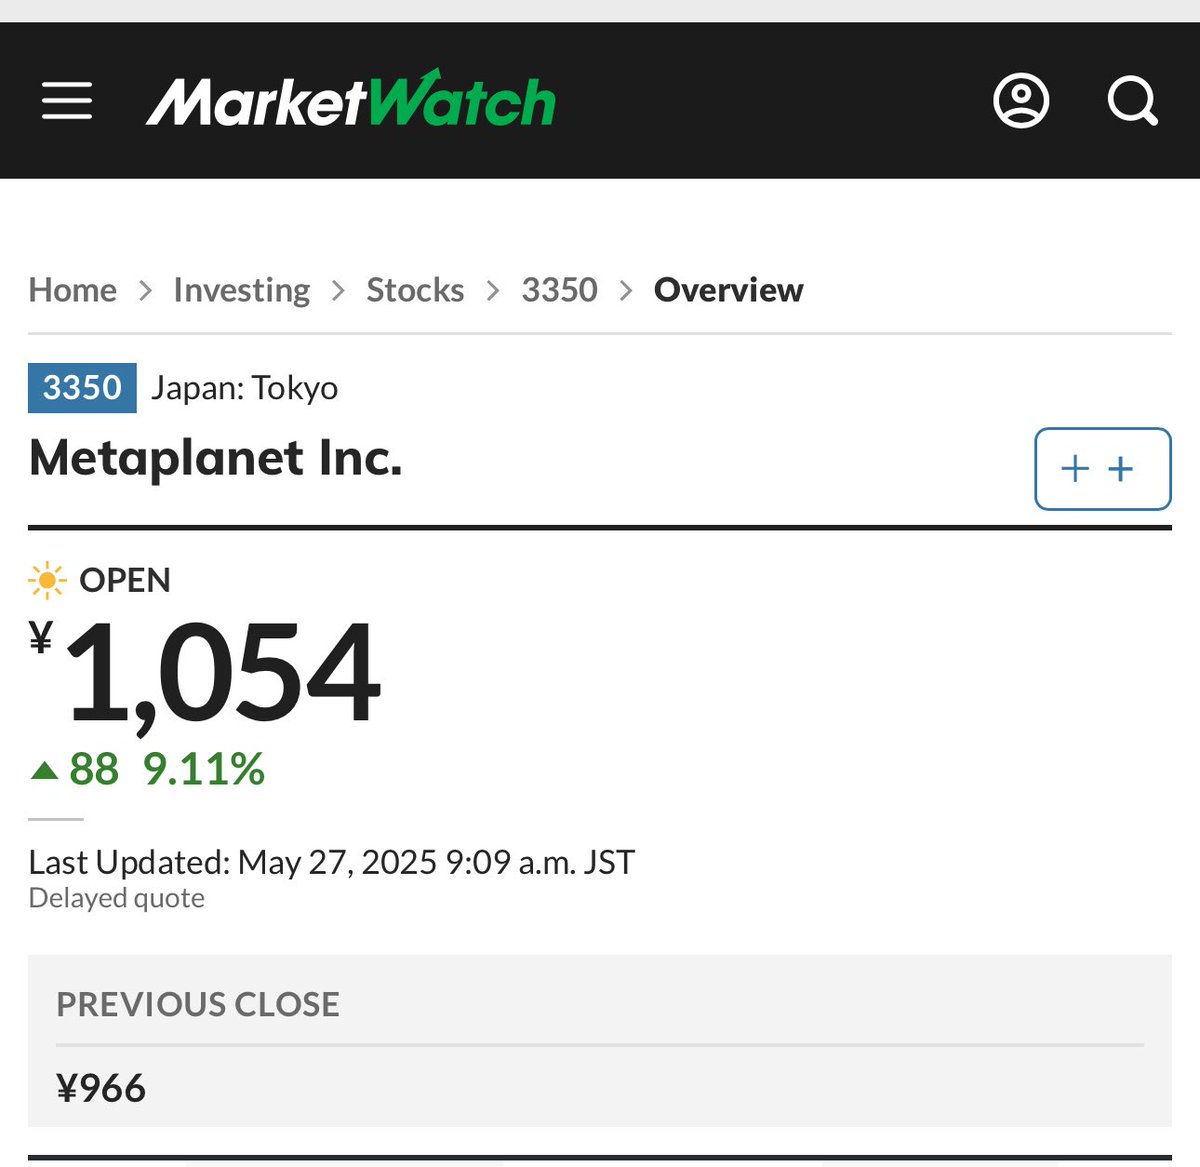
Task: Click the Last Updated timestamp text
Action: (x=331, y=862)
